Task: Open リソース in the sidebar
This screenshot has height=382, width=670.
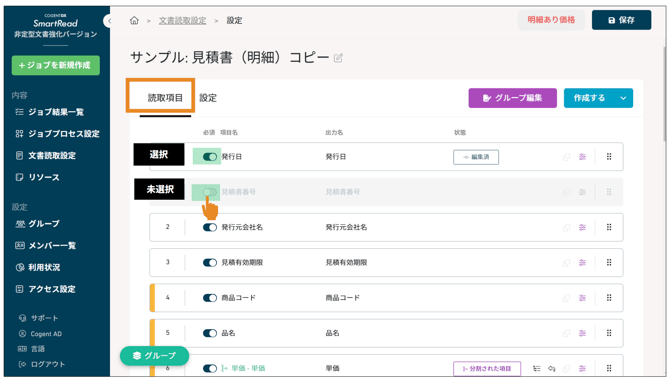Action: [x=38, y=177]
